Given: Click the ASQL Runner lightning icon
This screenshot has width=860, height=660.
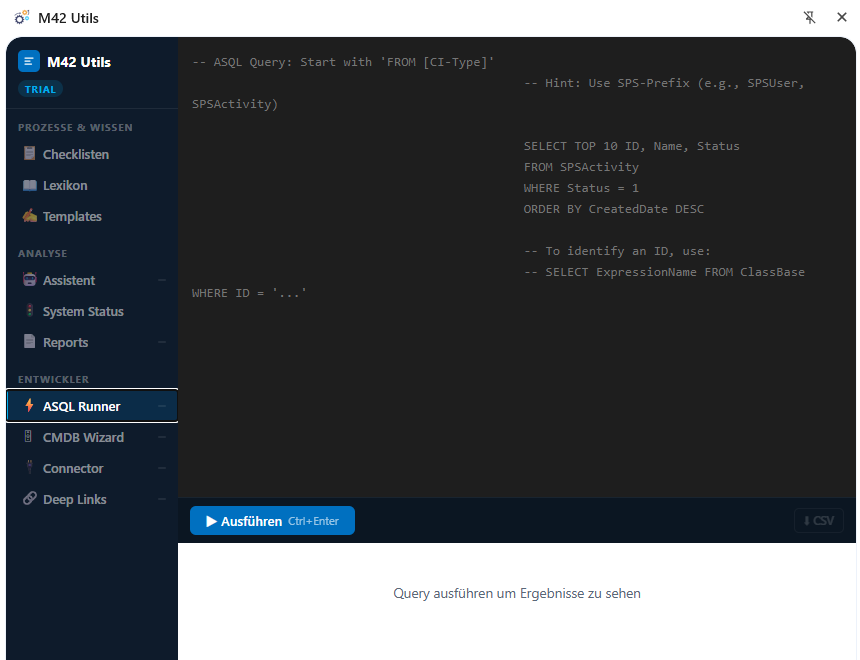Looking at the screenshot, I should coord(30,405).
